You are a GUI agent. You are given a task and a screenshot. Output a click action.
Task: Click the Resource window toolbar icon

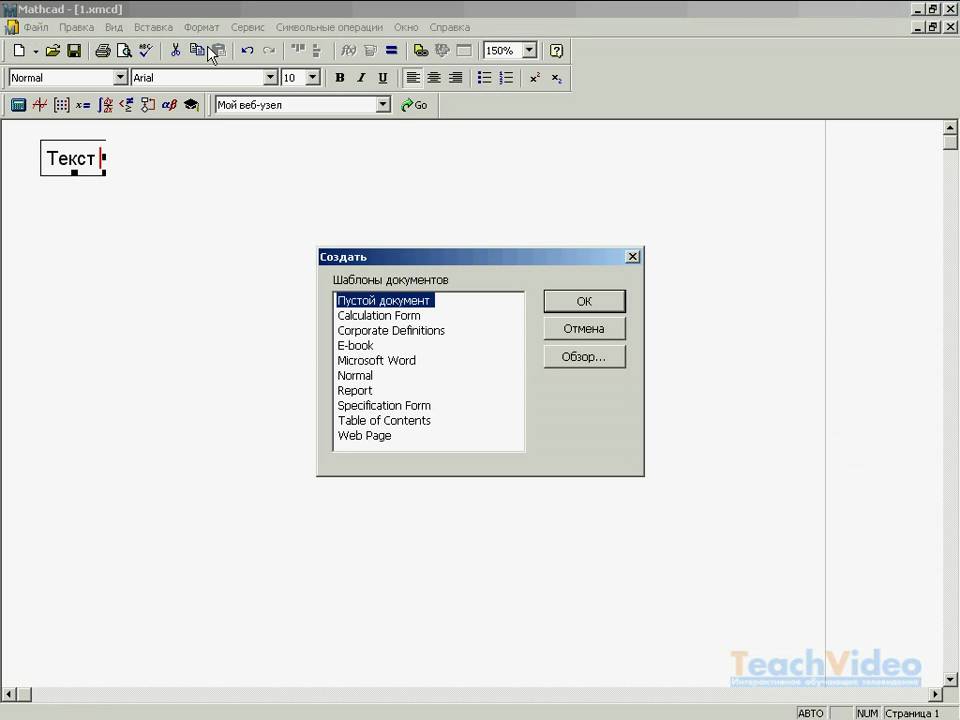tap(464, 51)
